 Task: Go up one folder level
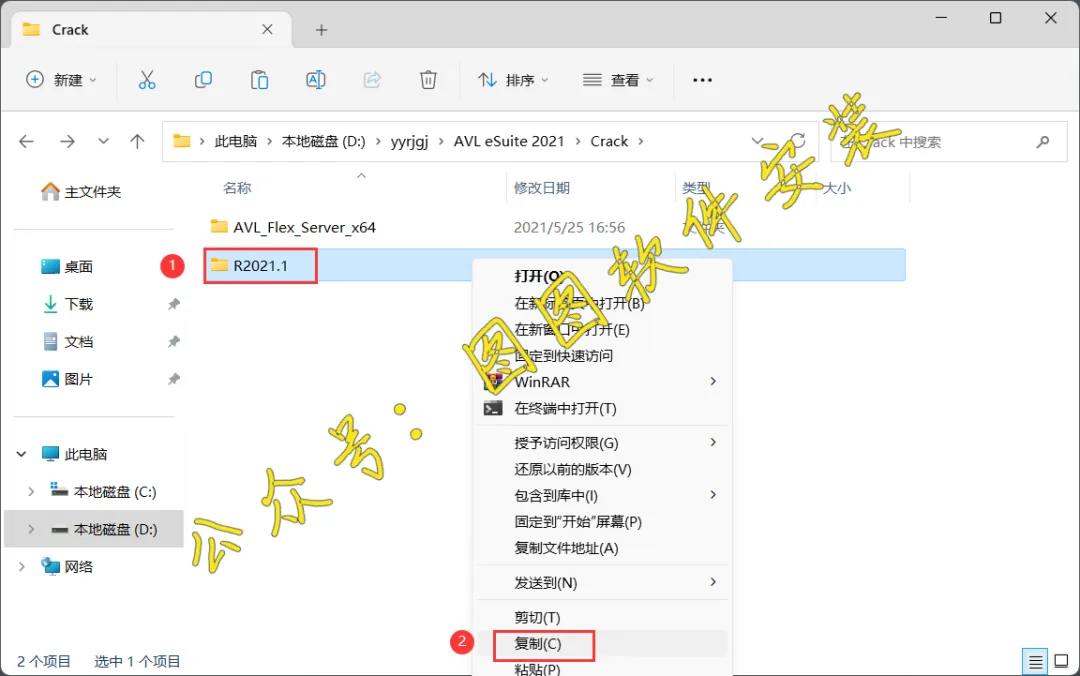point(137,141)
